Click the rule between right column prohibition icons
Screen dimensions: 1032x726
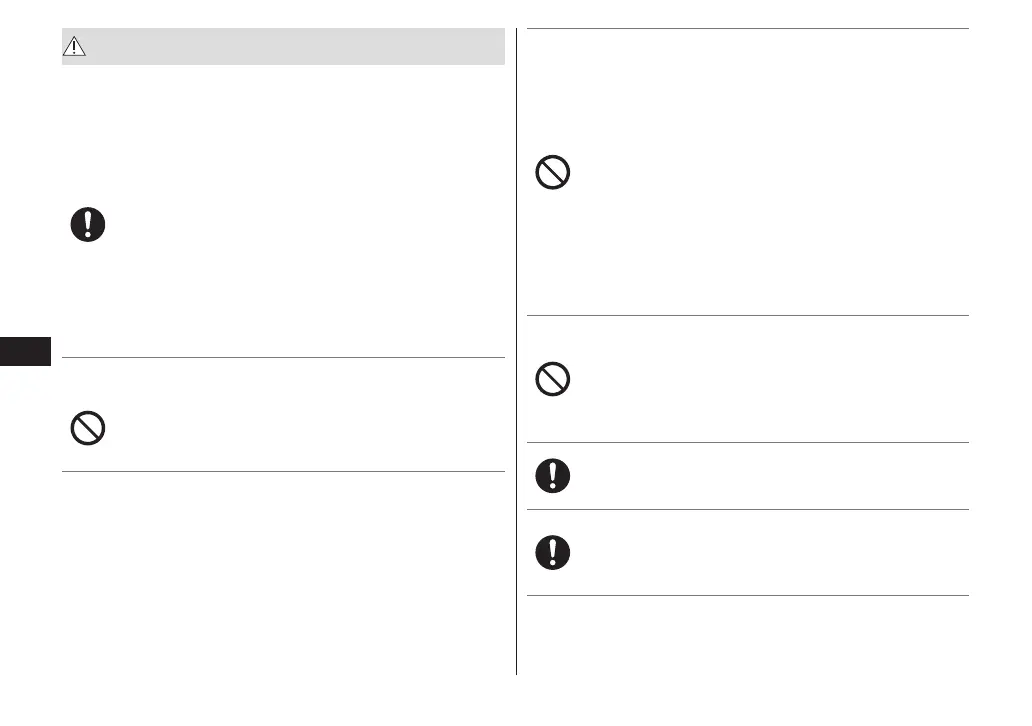pos(747,316)
